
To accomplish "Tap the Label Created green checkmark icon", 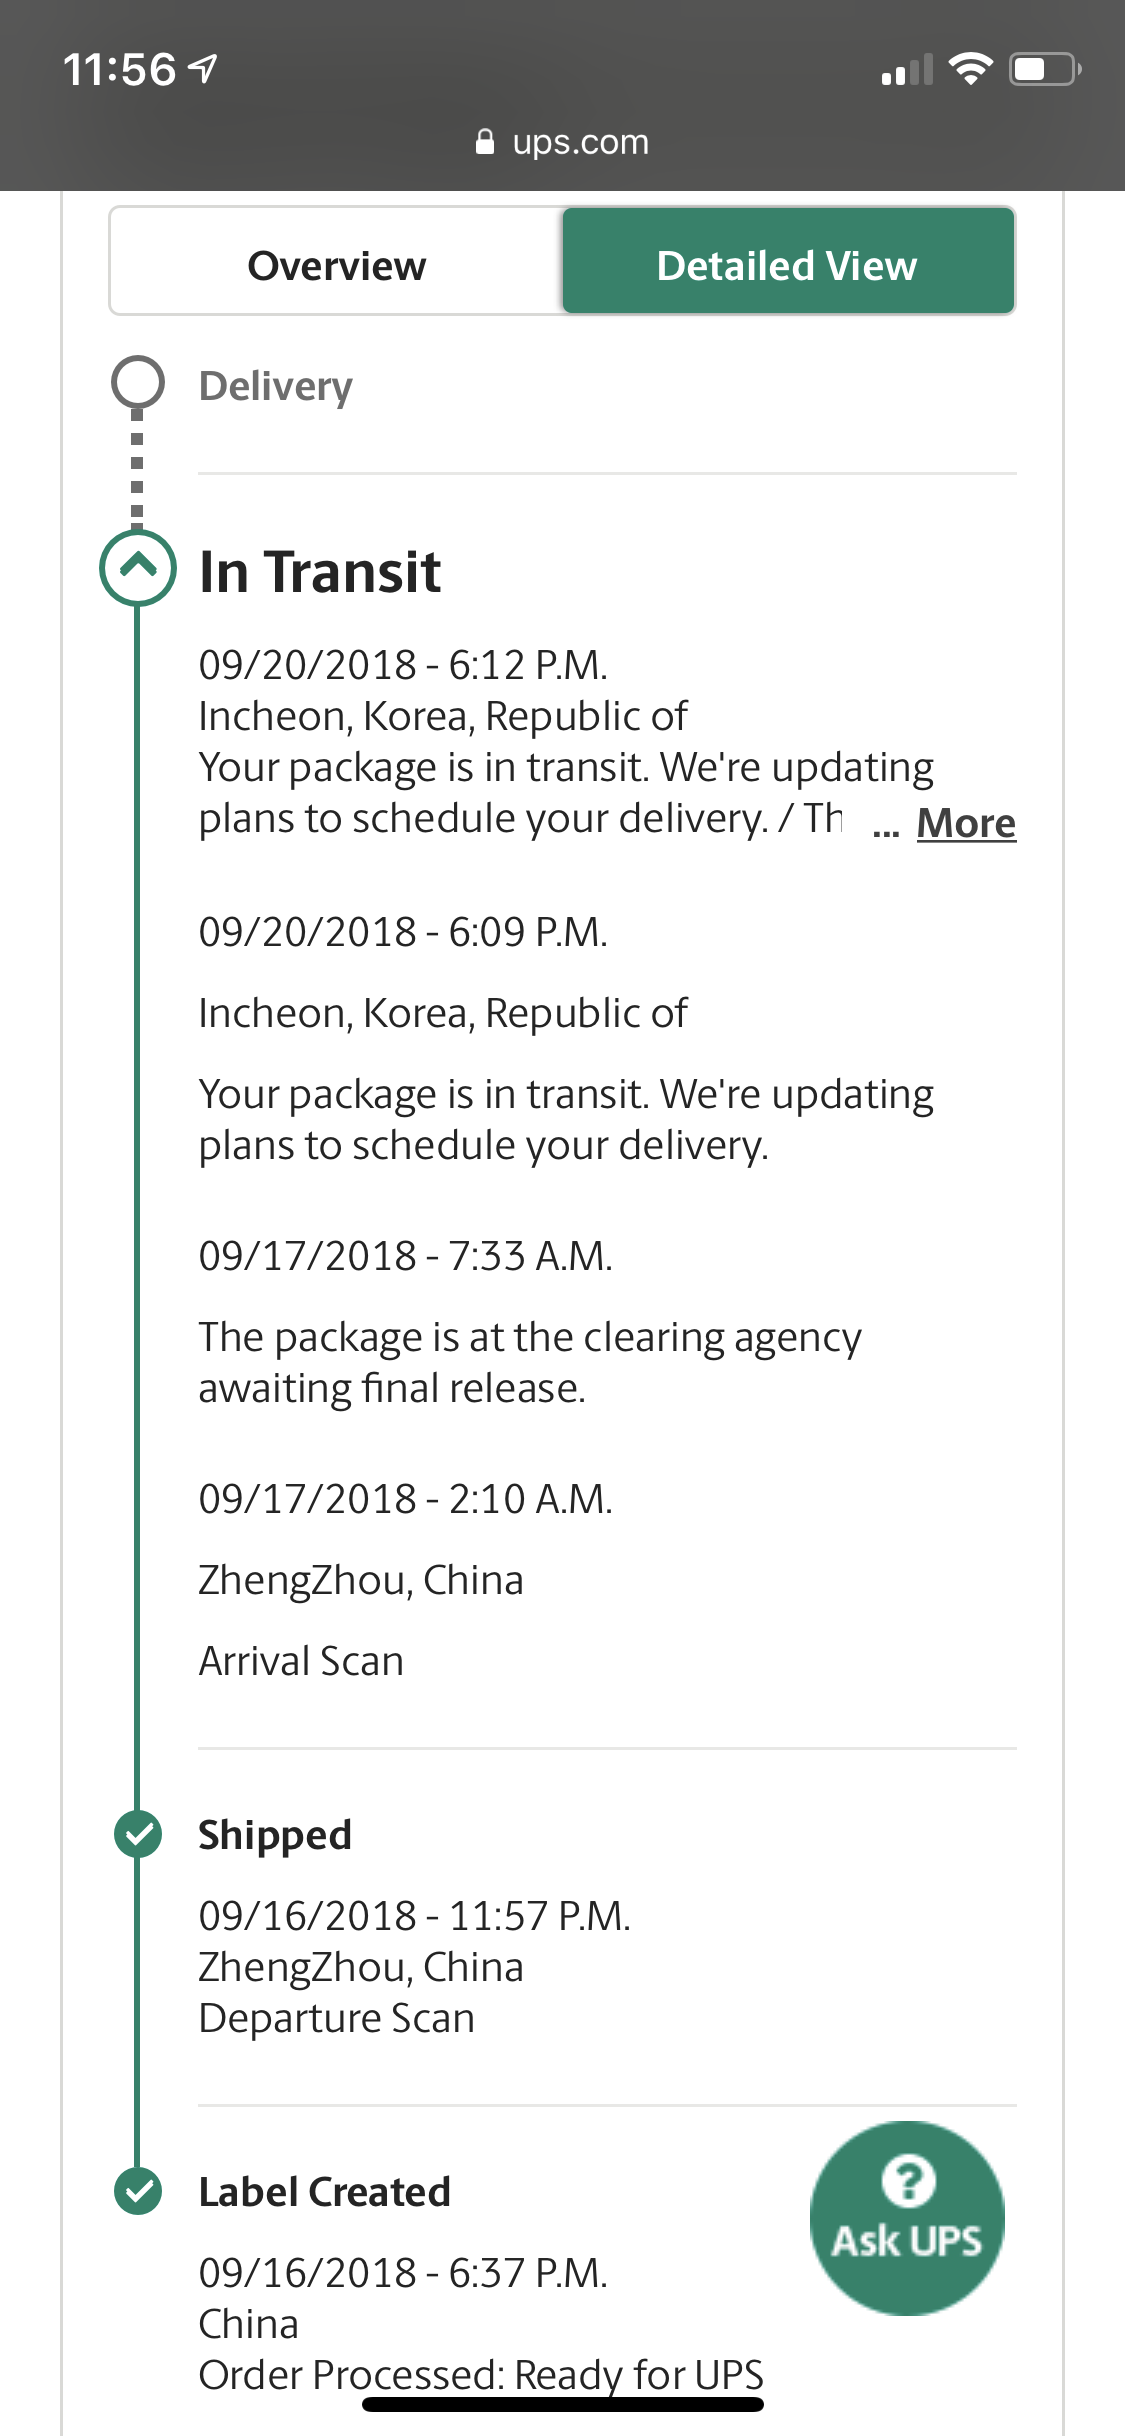I will (x=138, y=2191).
